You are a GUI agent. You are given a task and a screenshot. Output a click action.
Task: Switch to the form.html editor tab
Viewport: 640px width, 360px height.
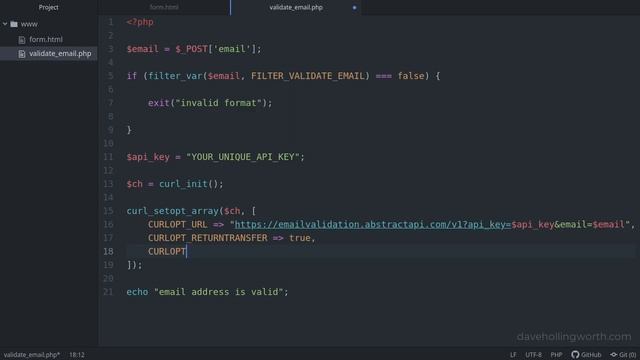click(x=164, y=7)
